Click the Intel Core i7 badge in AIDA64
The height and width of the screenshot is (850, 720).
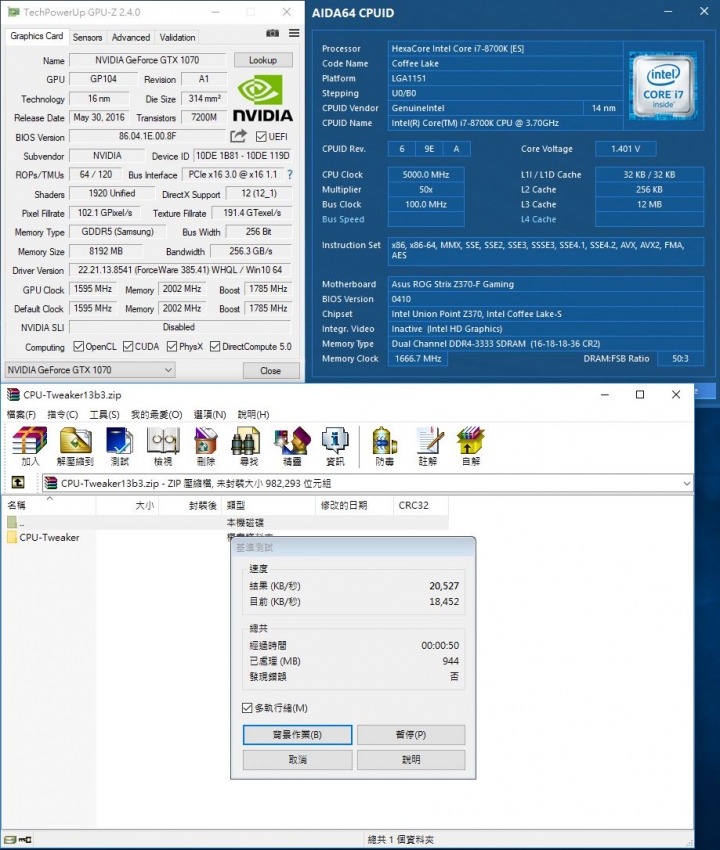pos(663,86)
